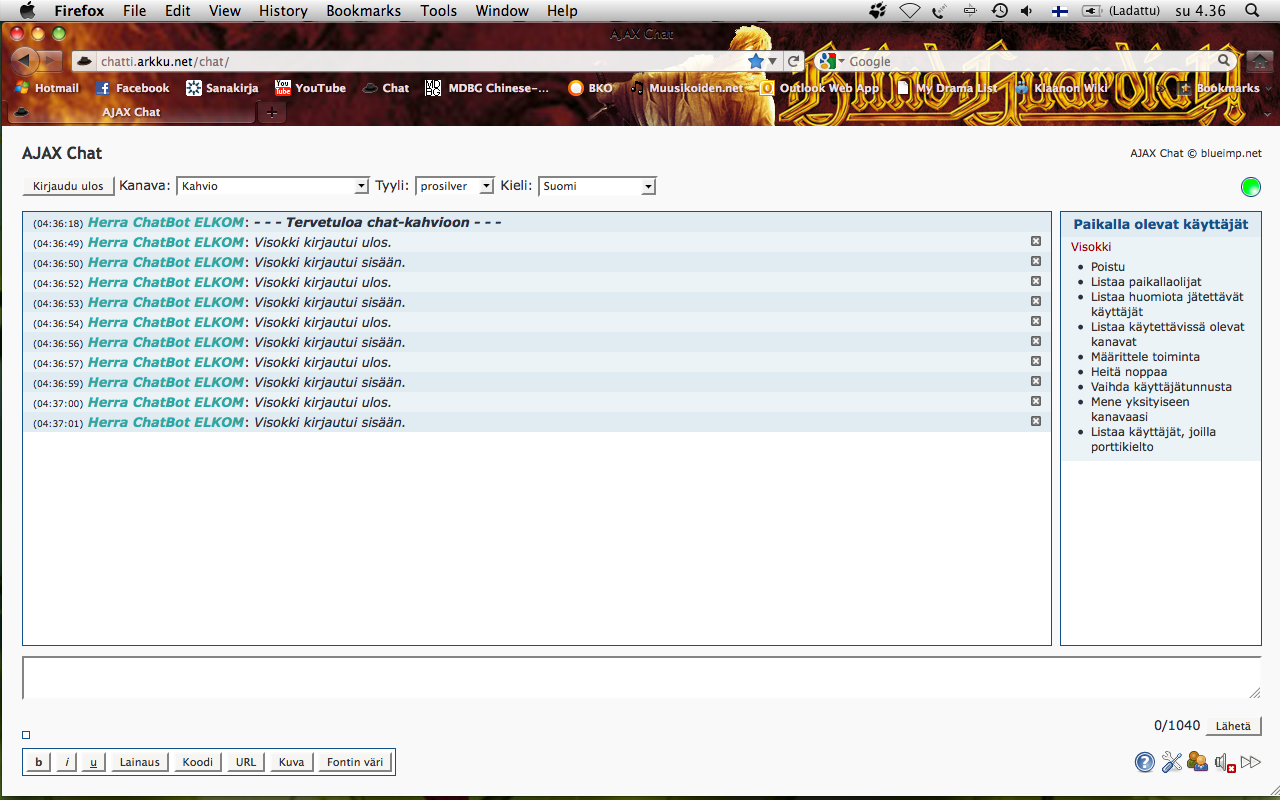Insert an image with Kuva button

point(291,762)
